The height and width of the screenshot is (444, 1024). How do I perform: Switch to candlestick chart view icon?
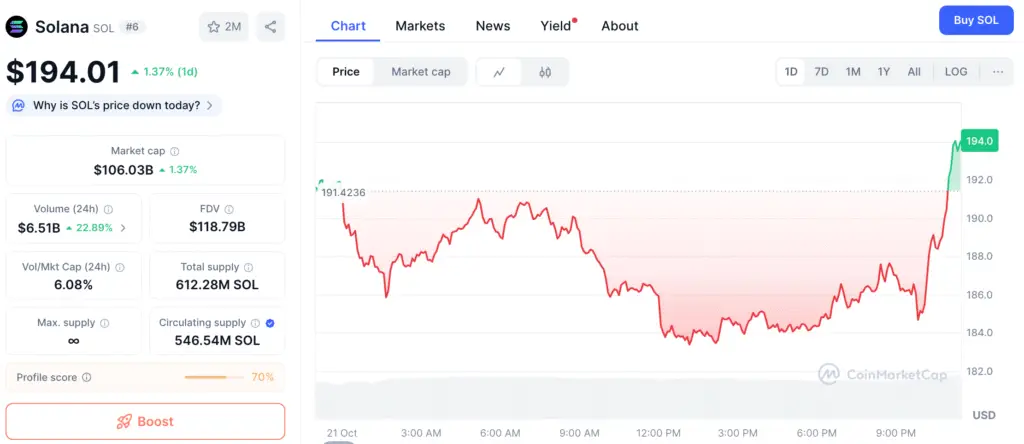click(545, 72)
